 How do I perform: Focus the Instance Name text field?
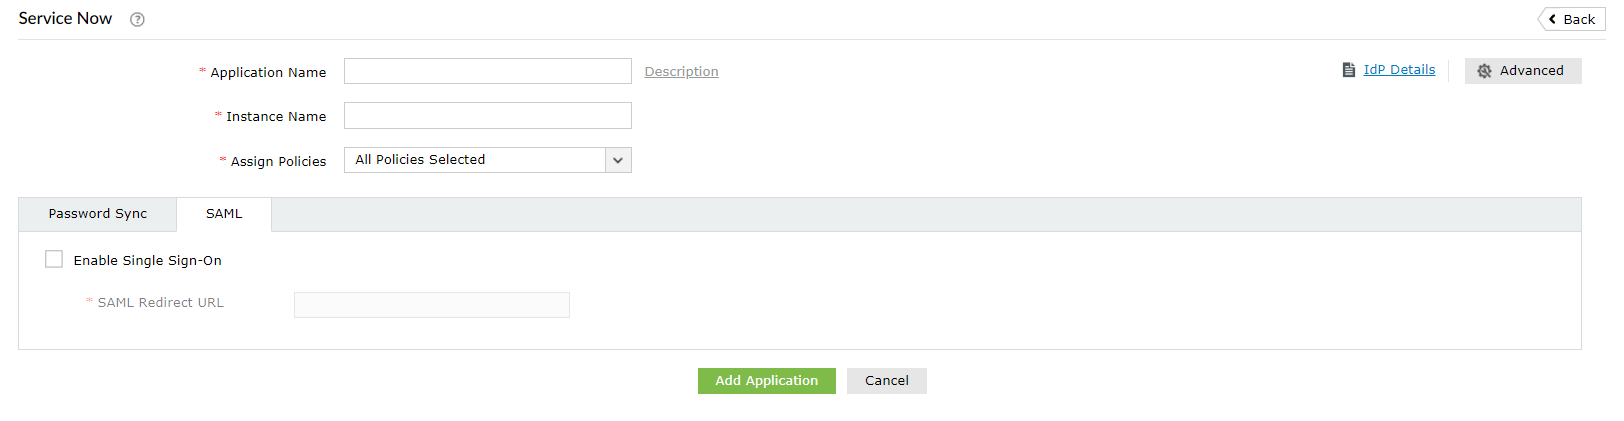coord(488,116)
